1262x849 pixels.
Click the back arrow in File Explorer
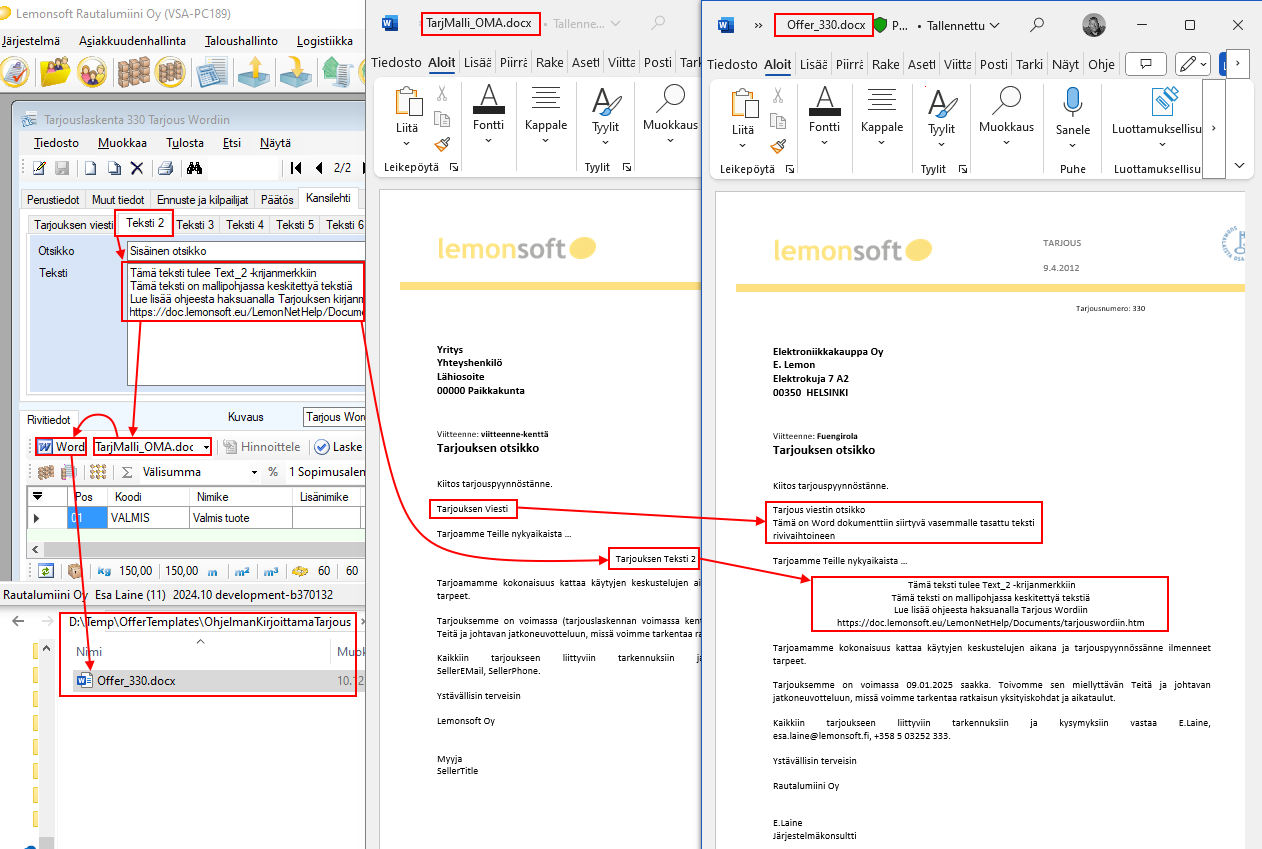point(18,621)
